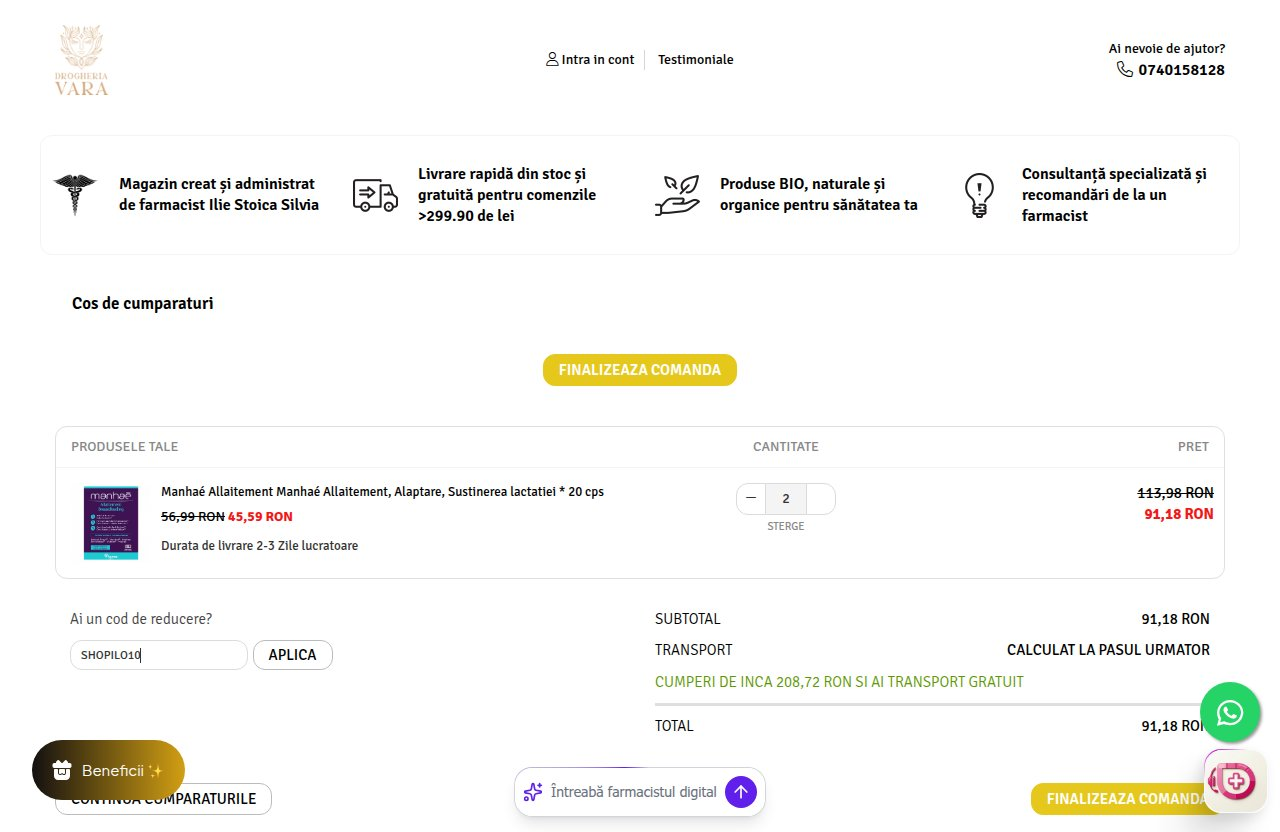The image size is (1280, 832).
Task: Call phone number 0740158128
Action: click(1181, 70)
